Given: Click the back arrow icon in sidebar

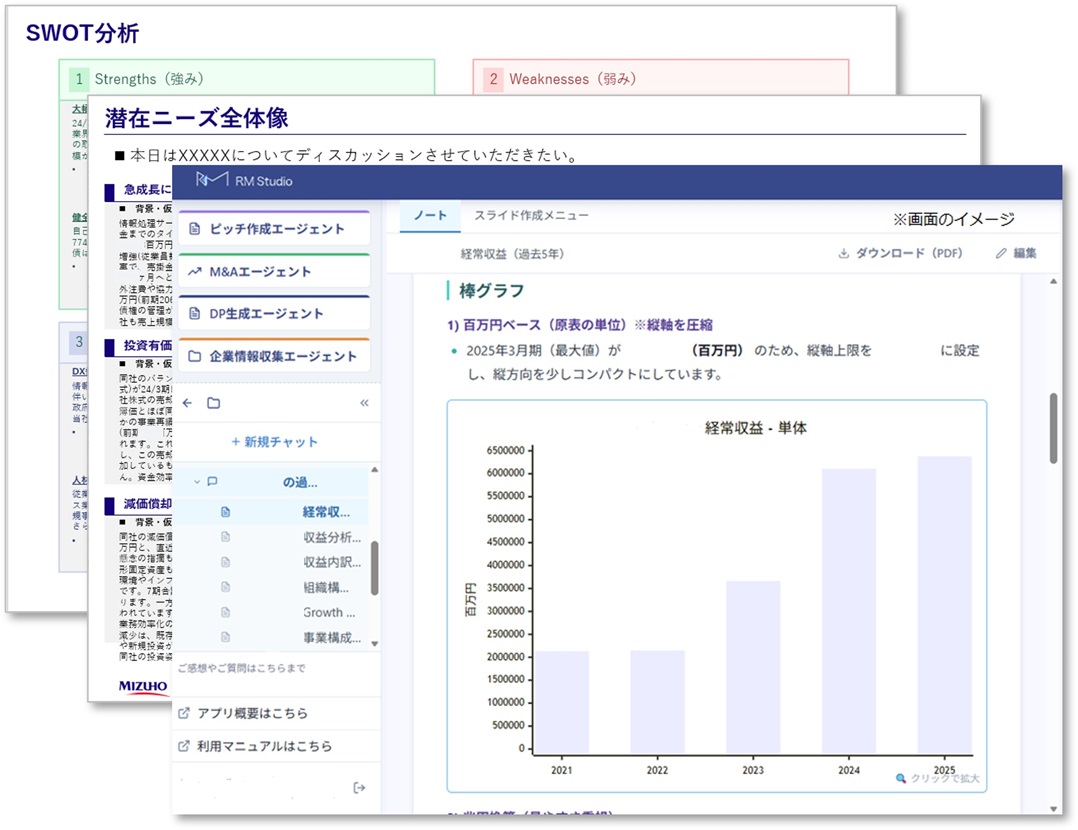Looking at the screenshot, I should [x=187, y=403].
